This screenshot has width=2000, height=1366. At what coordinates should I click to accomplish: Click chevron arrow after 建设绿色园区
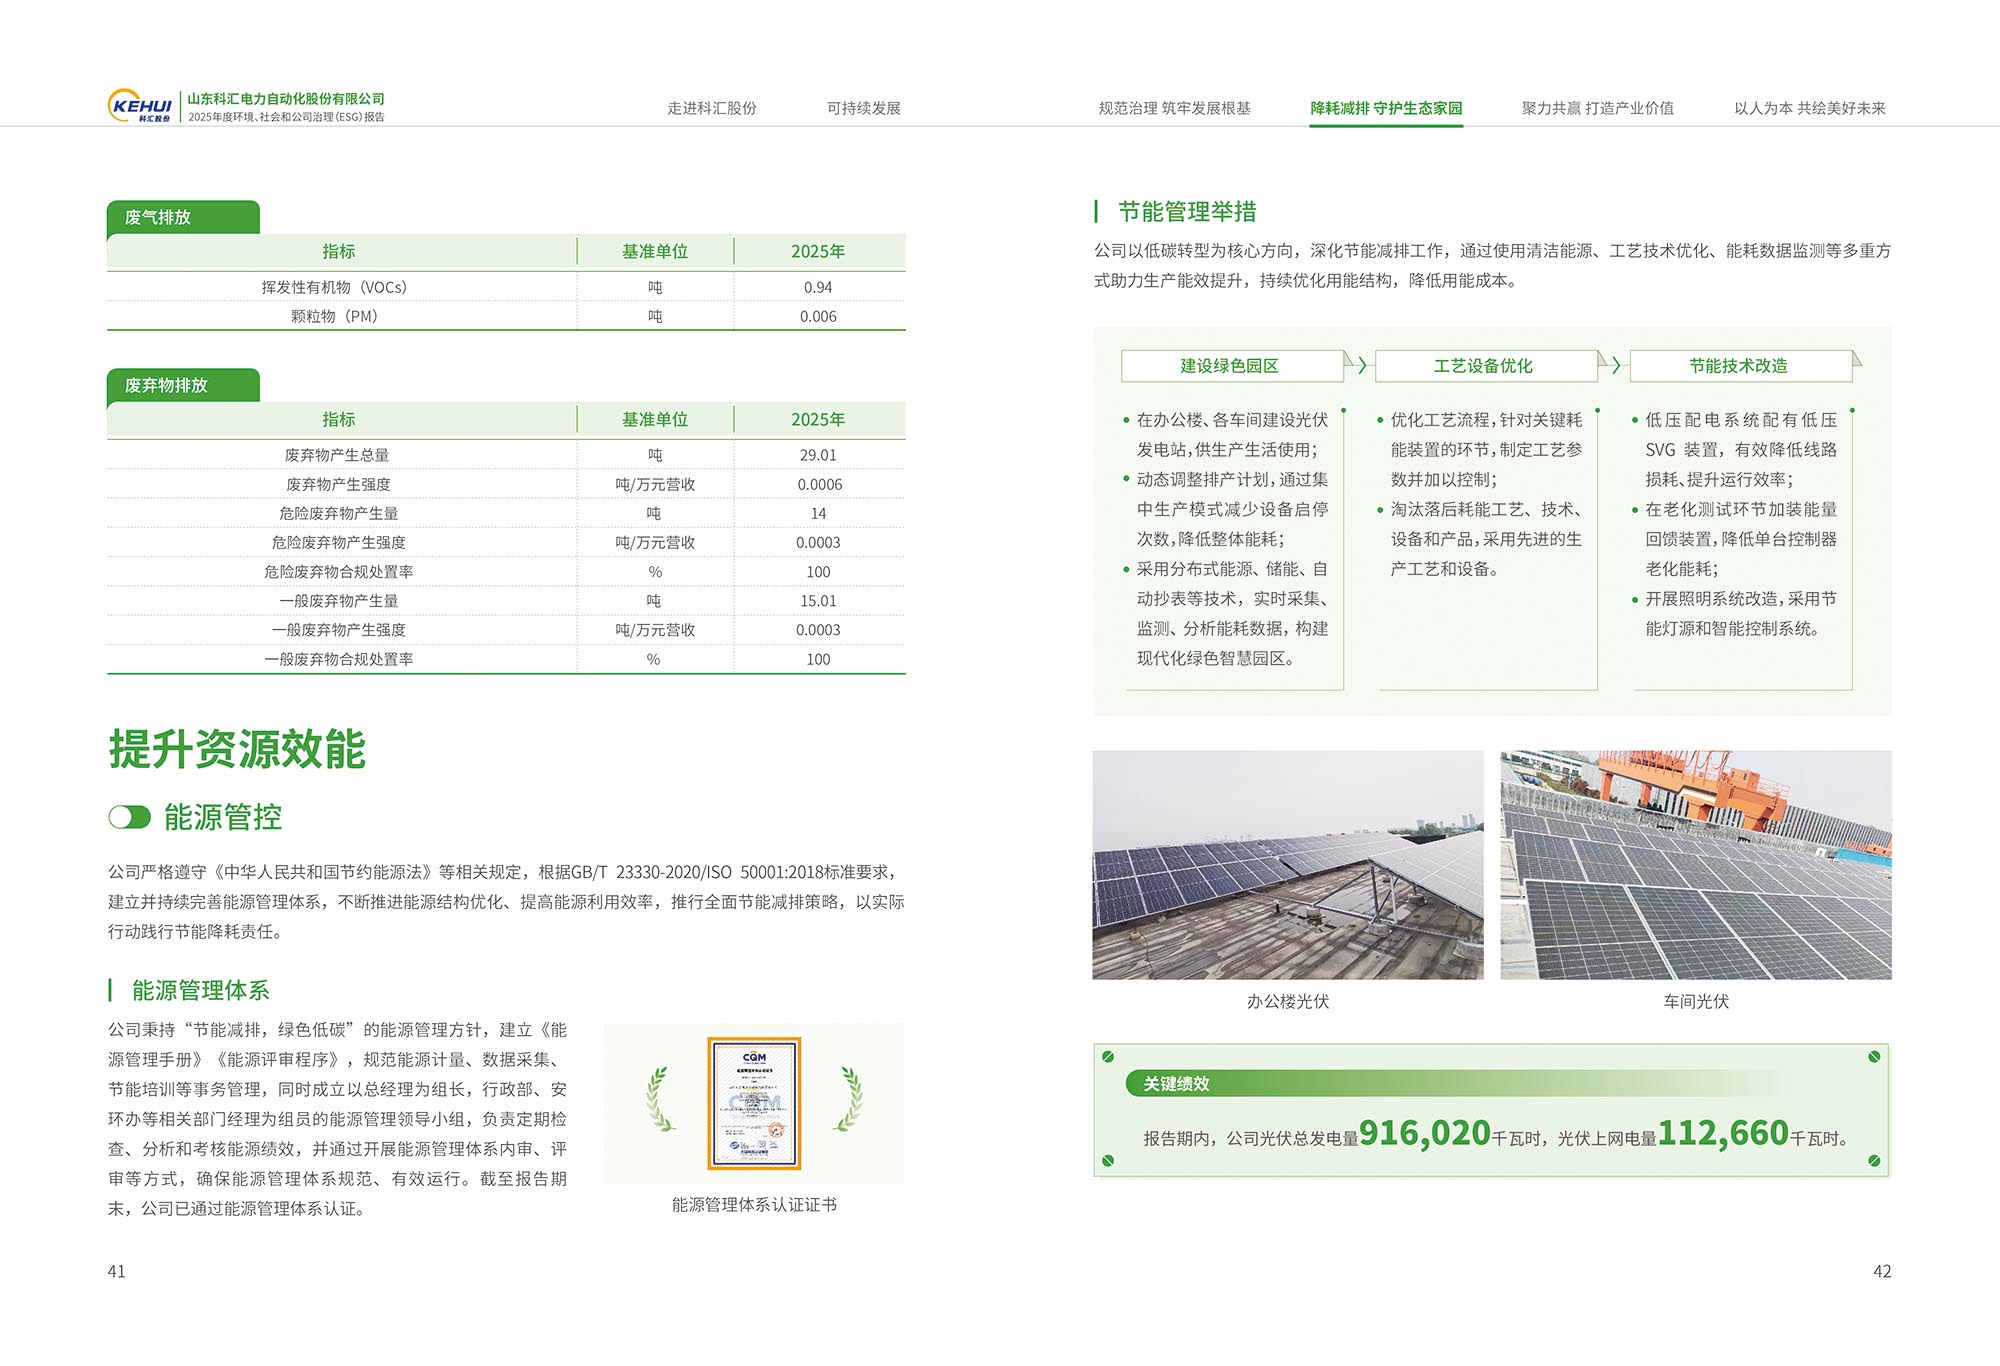[x=1362, y=366]
